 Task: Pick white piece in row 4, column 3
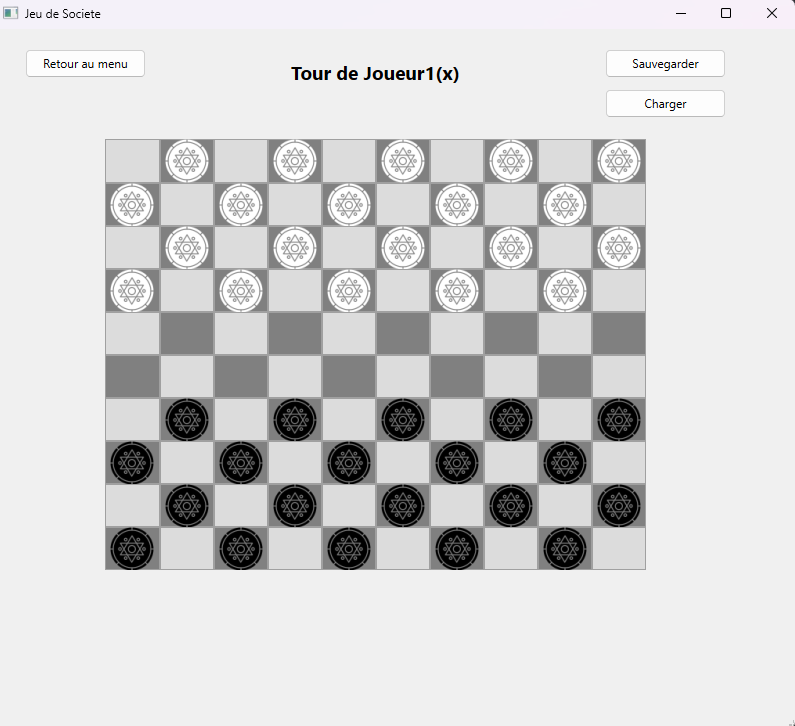[x=241, y=291]
